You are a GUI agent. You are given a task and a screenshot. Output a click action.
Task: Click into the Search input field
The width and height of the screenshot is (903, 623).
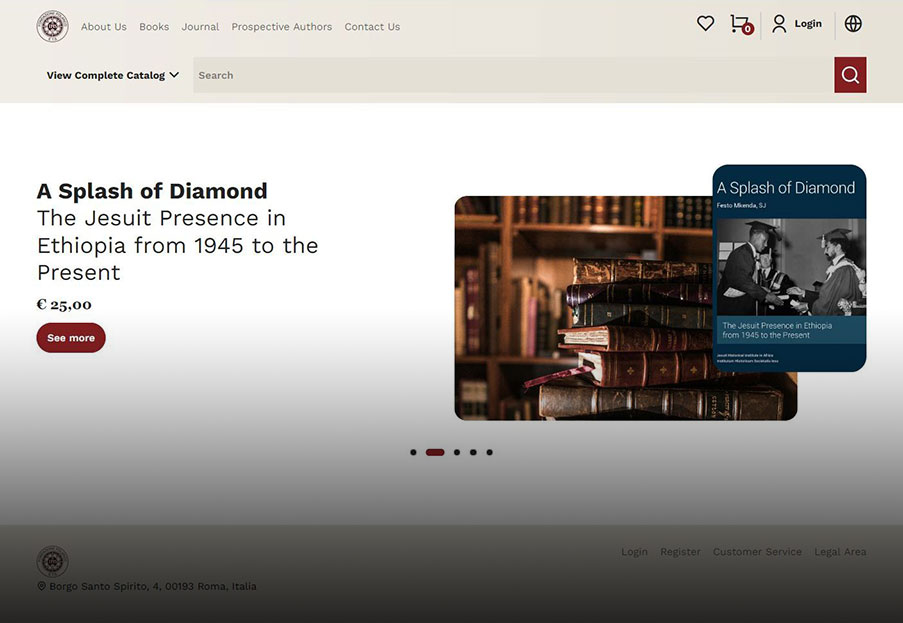click(x=513, y=75)
